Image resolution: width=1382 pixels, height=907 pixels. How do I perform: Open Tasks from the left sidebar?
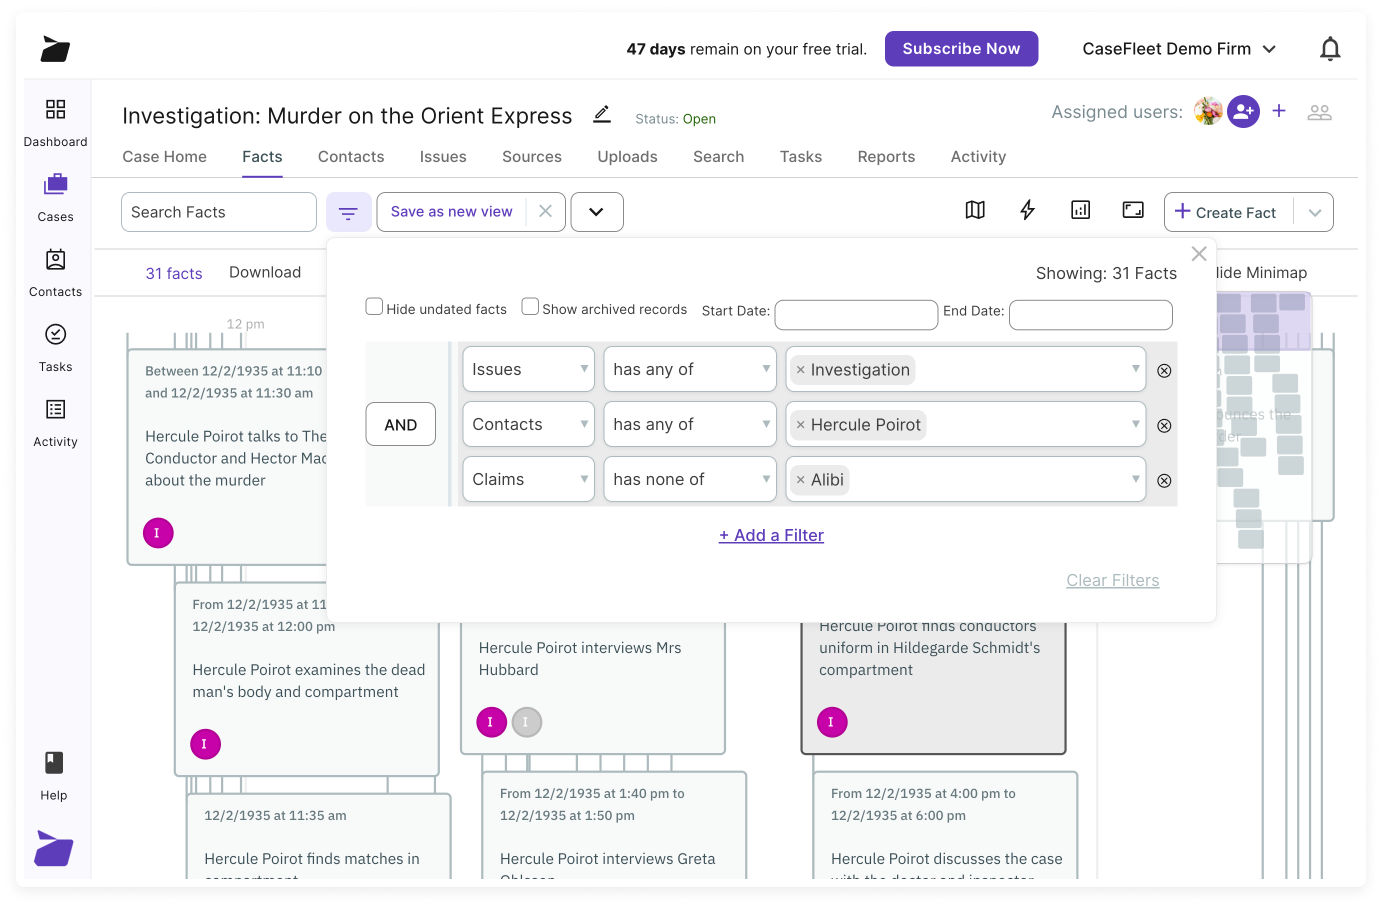[x=55, y=346]
